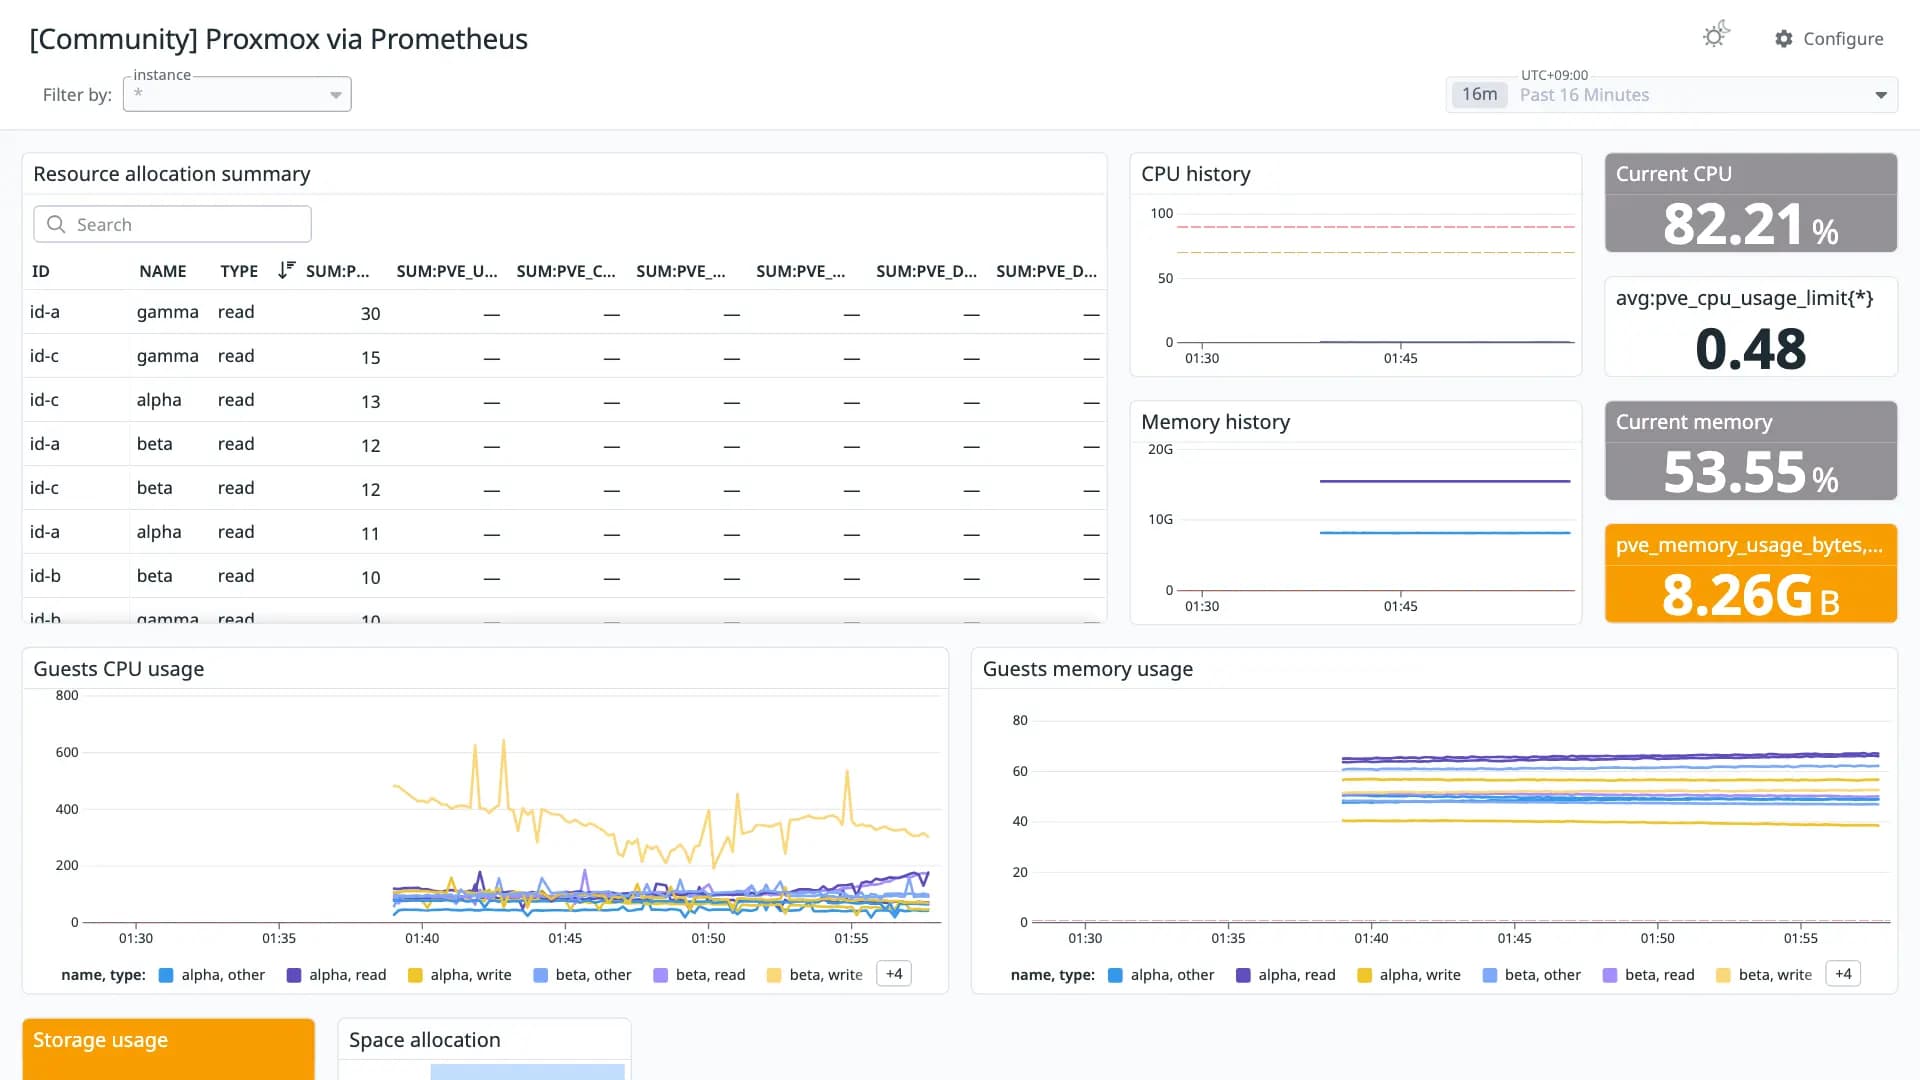Toggle alpha, read series in Guests CPU legend

click(x=336, y=975)
